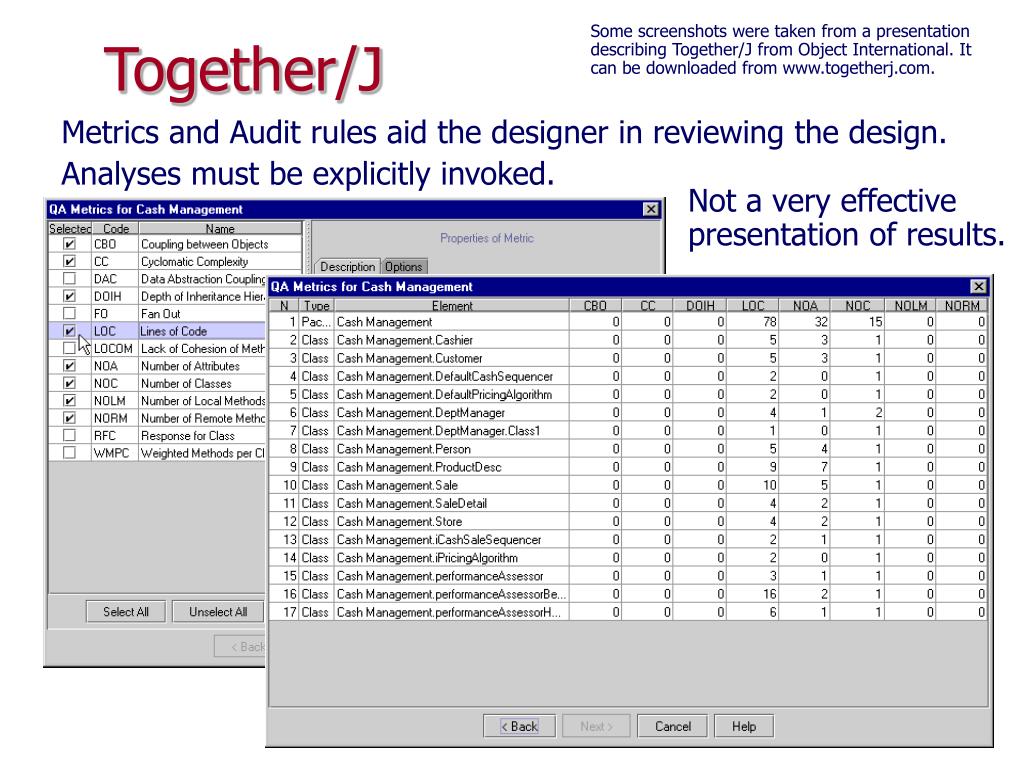Sort by the Element column header

click(452, 306)
